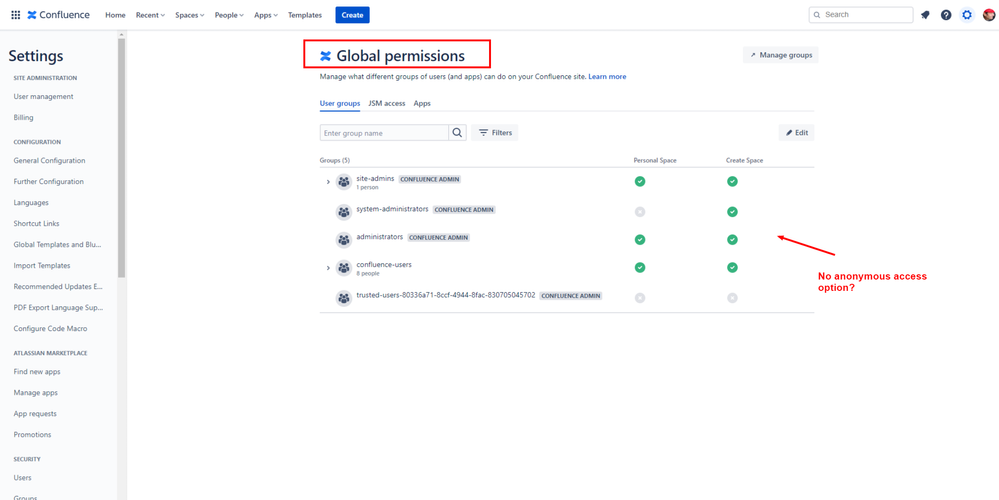Toggle Create Space check for site-admins
This screenshot has height=500, width=999.
tap(733, 182)
